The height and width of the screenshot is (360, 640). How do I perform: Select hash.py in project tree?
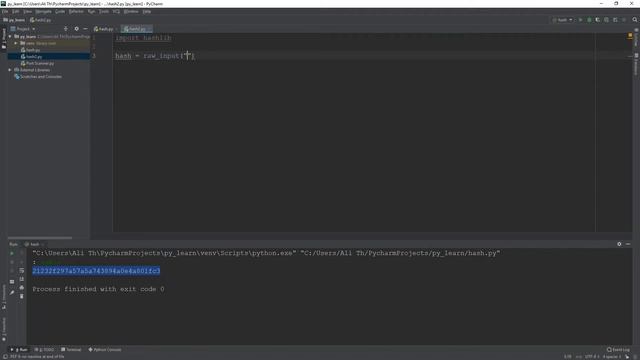tap(33, 50)
